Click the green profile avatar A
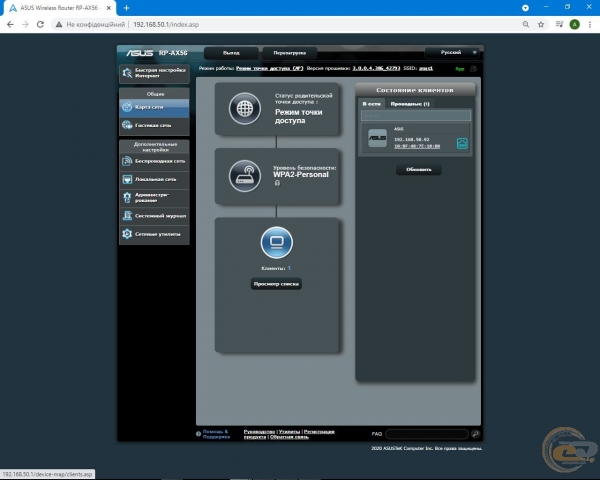 coord(574,24)
